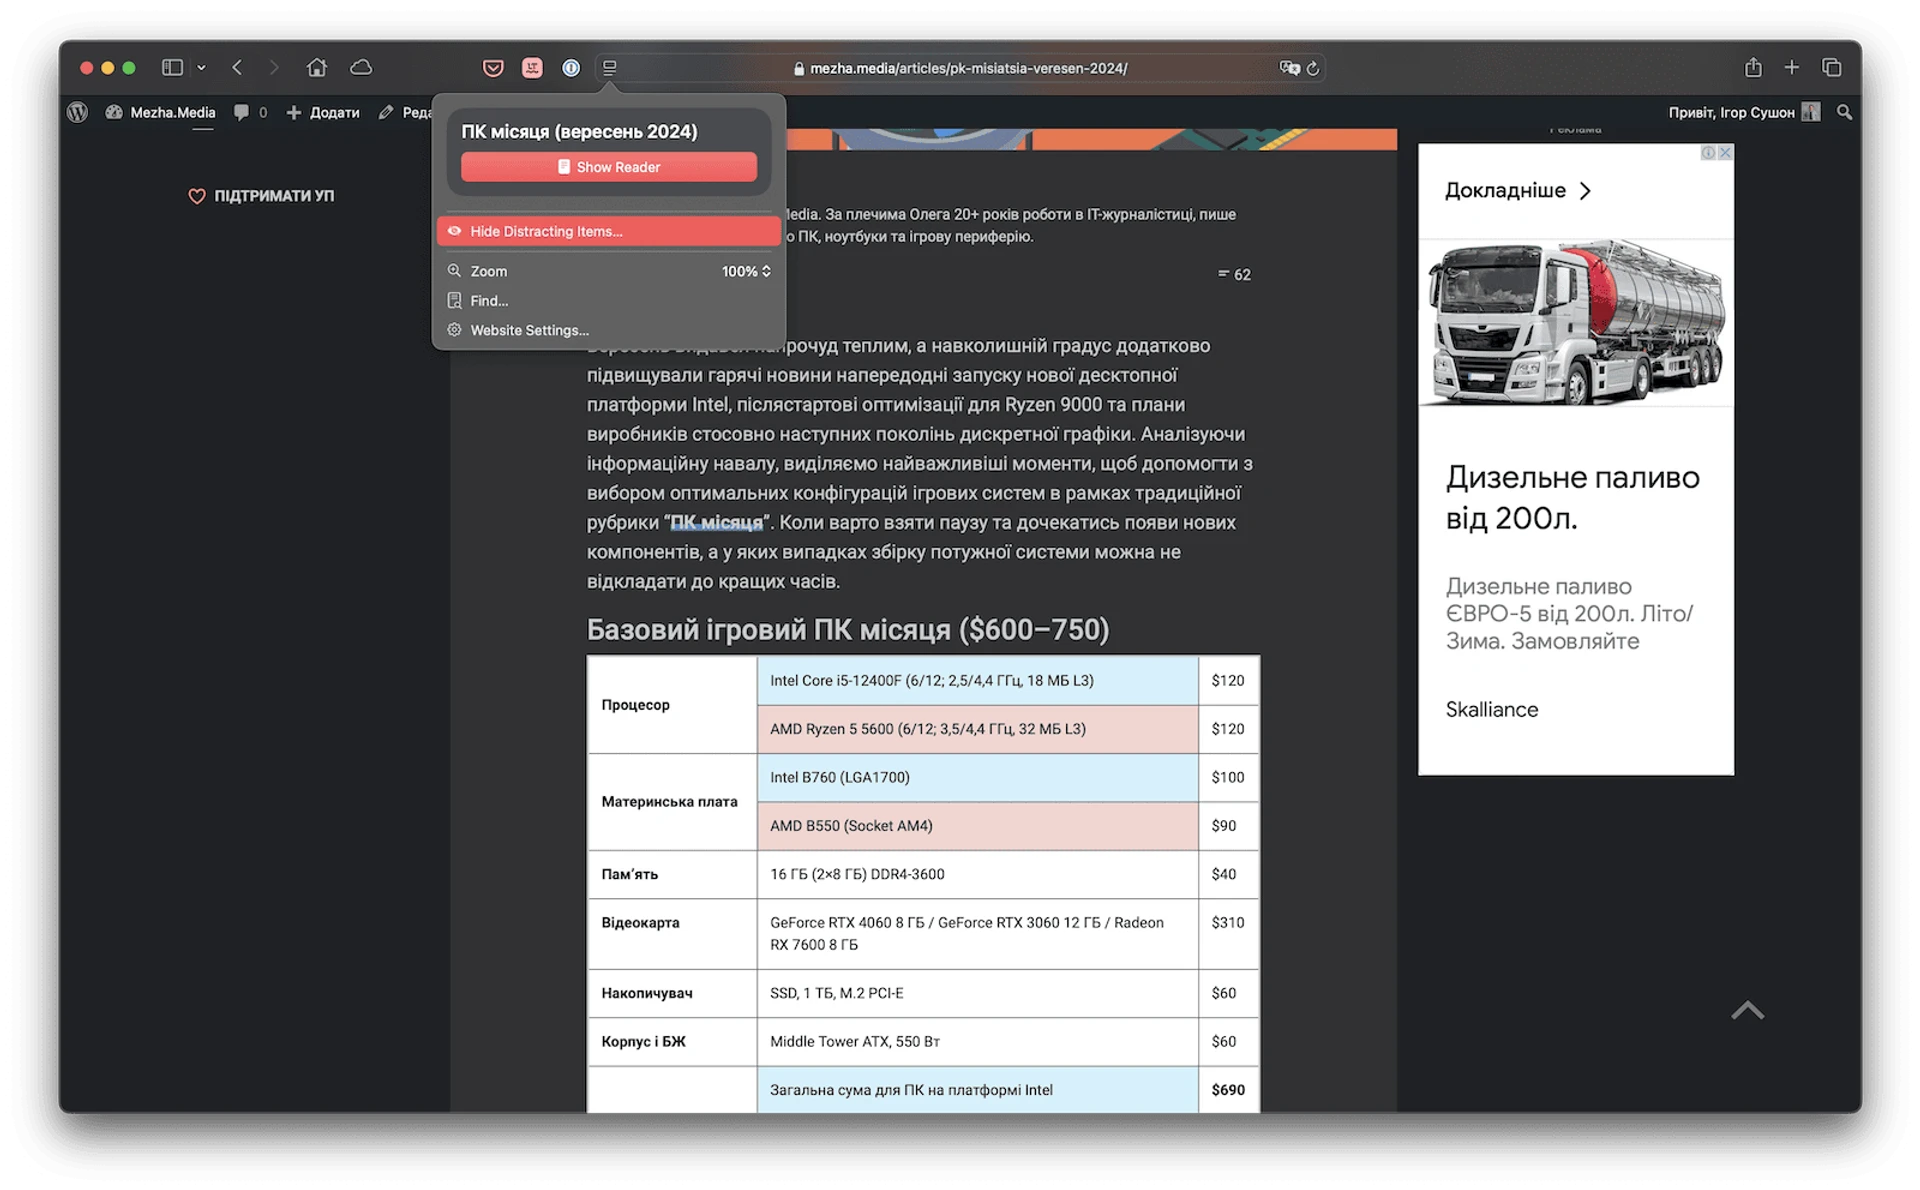Click the pink face extension icon
This screenshot has height=1190, width=1920.
(532, 68)
